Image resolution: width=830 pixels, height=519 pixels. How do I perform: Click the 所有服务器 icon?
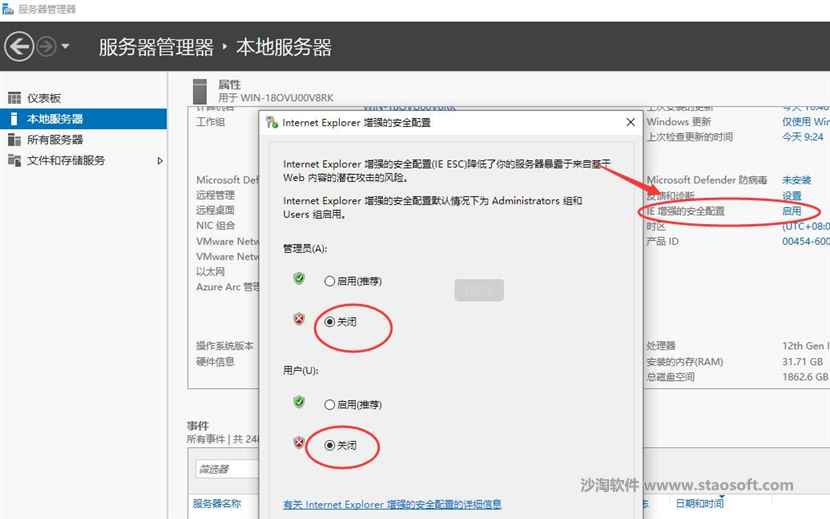click(x=14, y=139)
